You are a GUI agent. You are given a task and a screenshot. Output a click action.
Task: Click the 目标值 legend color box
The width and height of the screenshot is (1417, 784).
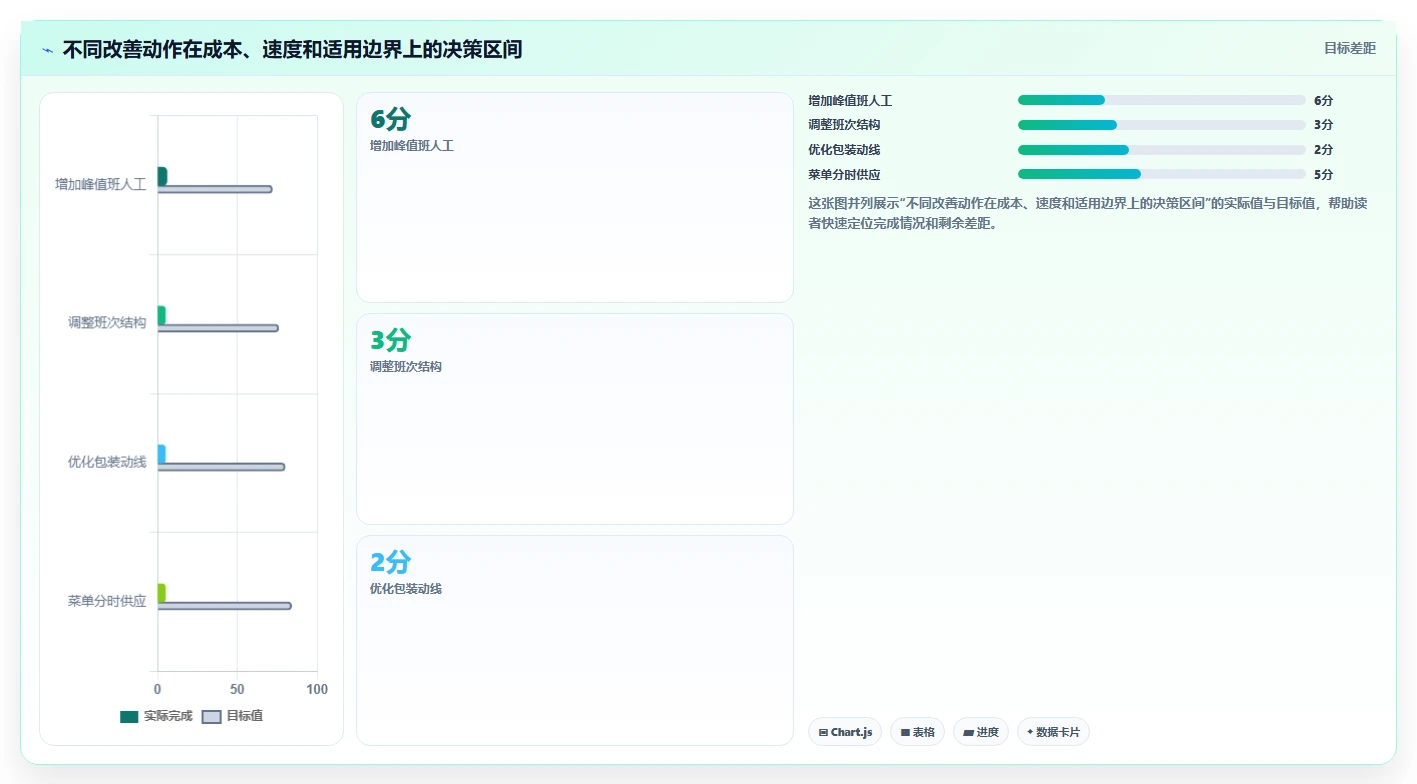(211, 716)
